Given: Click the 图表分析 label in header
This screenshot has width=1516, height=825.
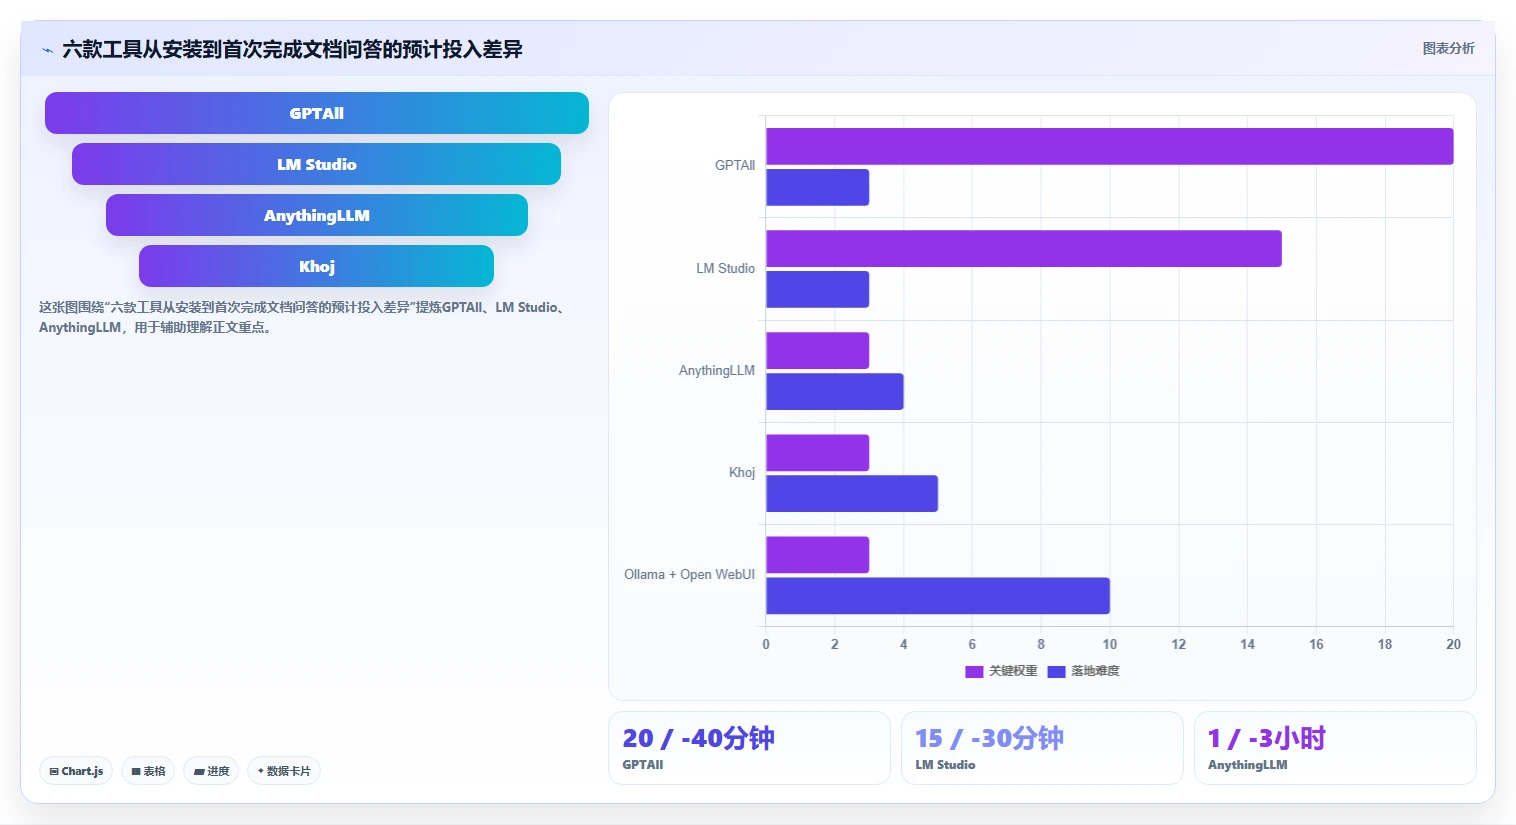Looking at the screenshot, I should 1448,48.
